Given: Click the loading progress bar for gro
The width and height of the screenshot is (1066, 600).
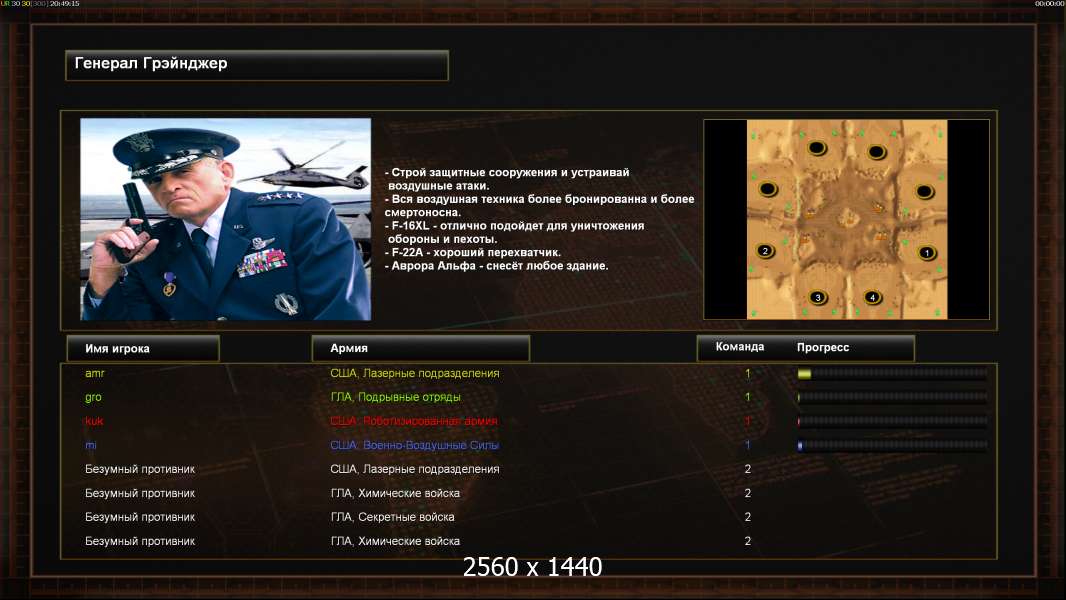Looking at the screenshot, I should click(893, 397).
